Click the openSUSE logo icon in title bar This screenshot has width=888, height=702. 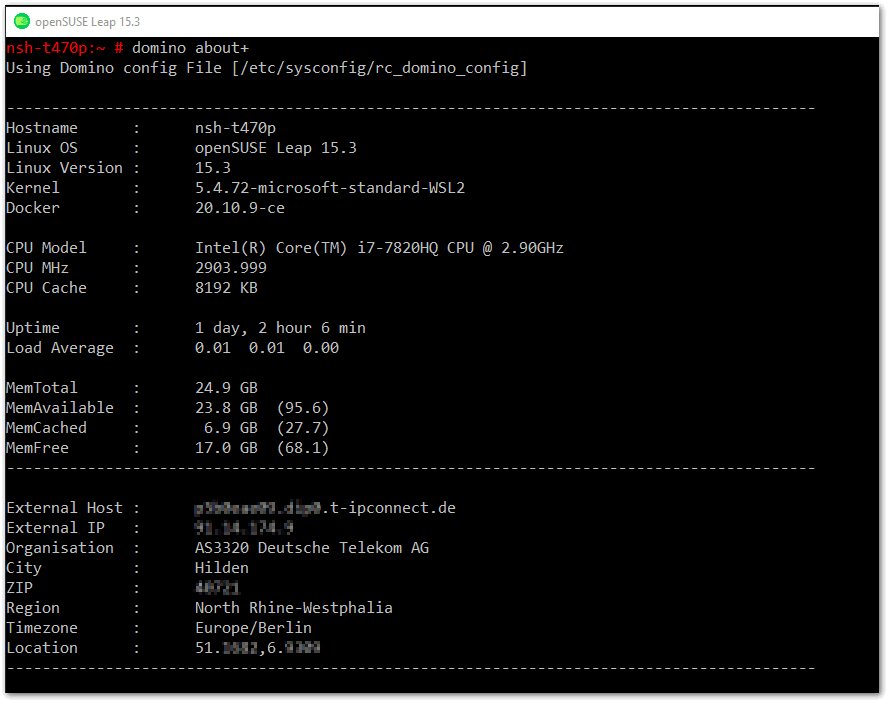coord(22,22)
